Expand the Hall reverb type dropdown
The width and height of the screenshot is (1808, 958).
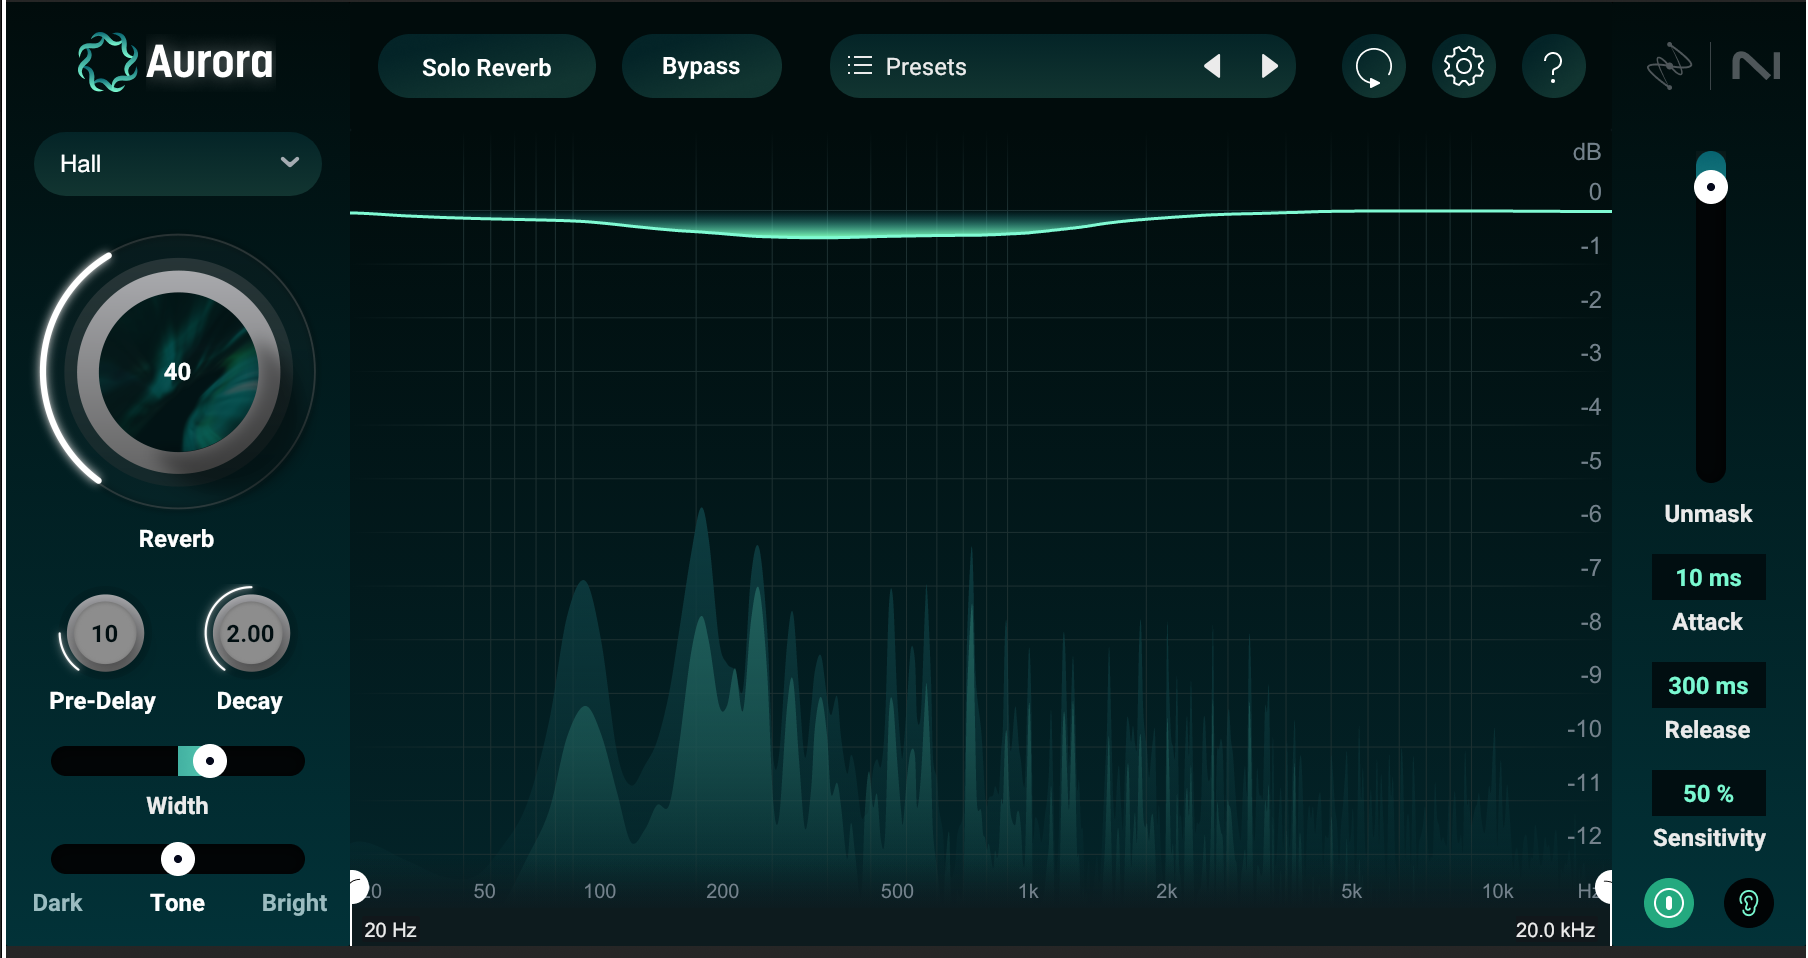tap(178, 164)
